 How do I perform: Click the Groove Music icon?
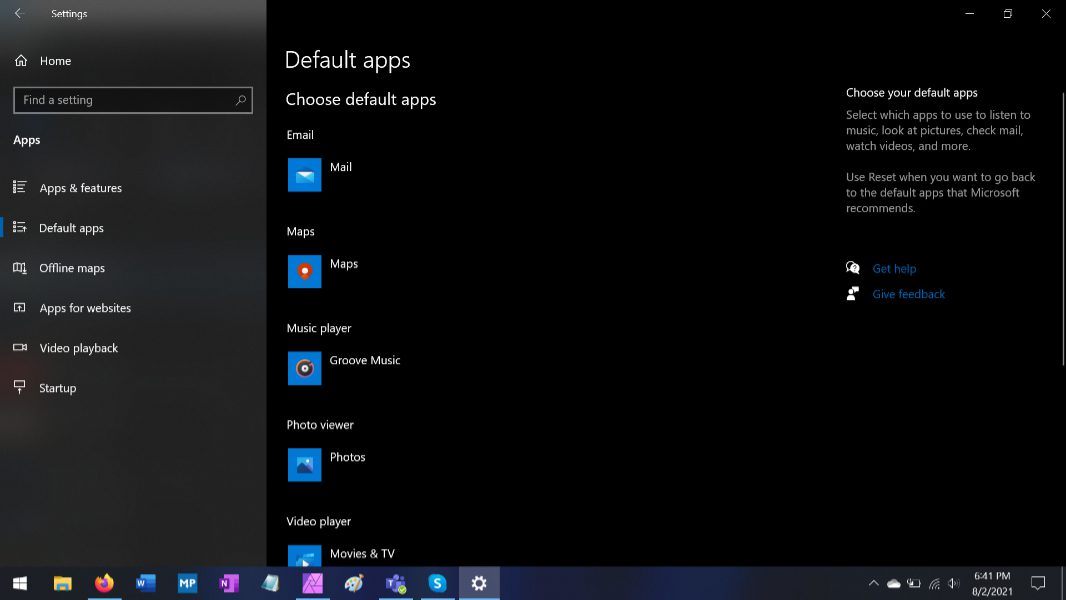coord(305,368)
